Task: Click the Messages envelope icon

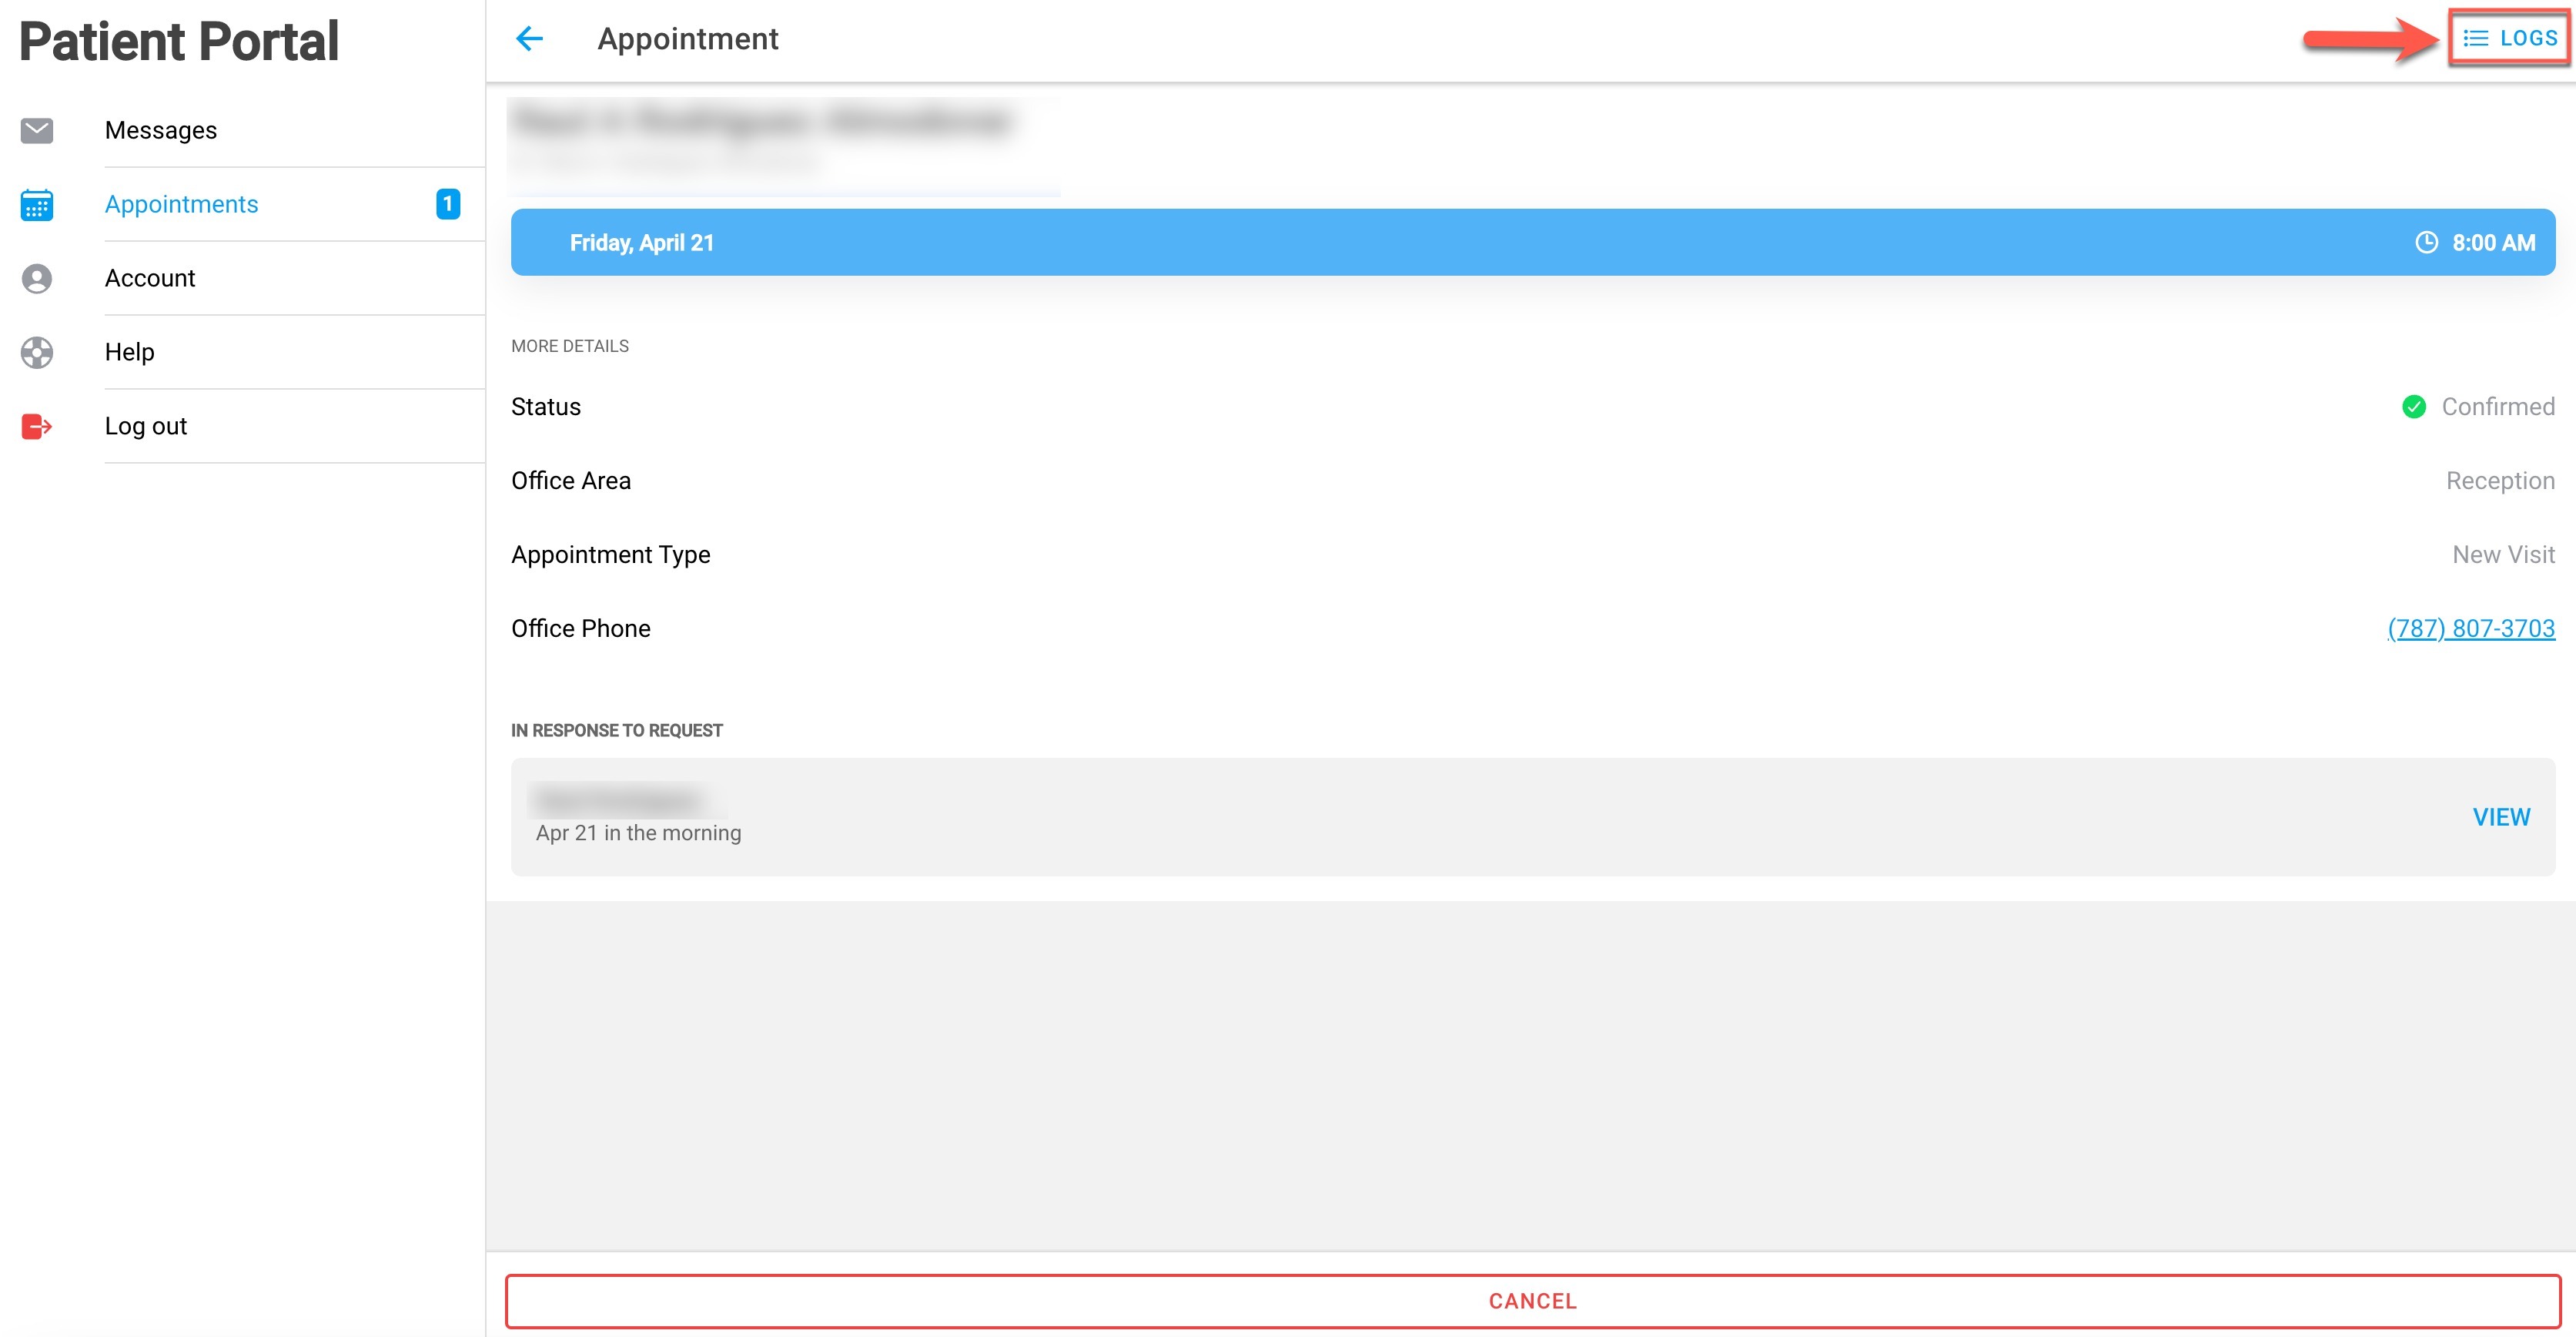Action: [37, 130]
